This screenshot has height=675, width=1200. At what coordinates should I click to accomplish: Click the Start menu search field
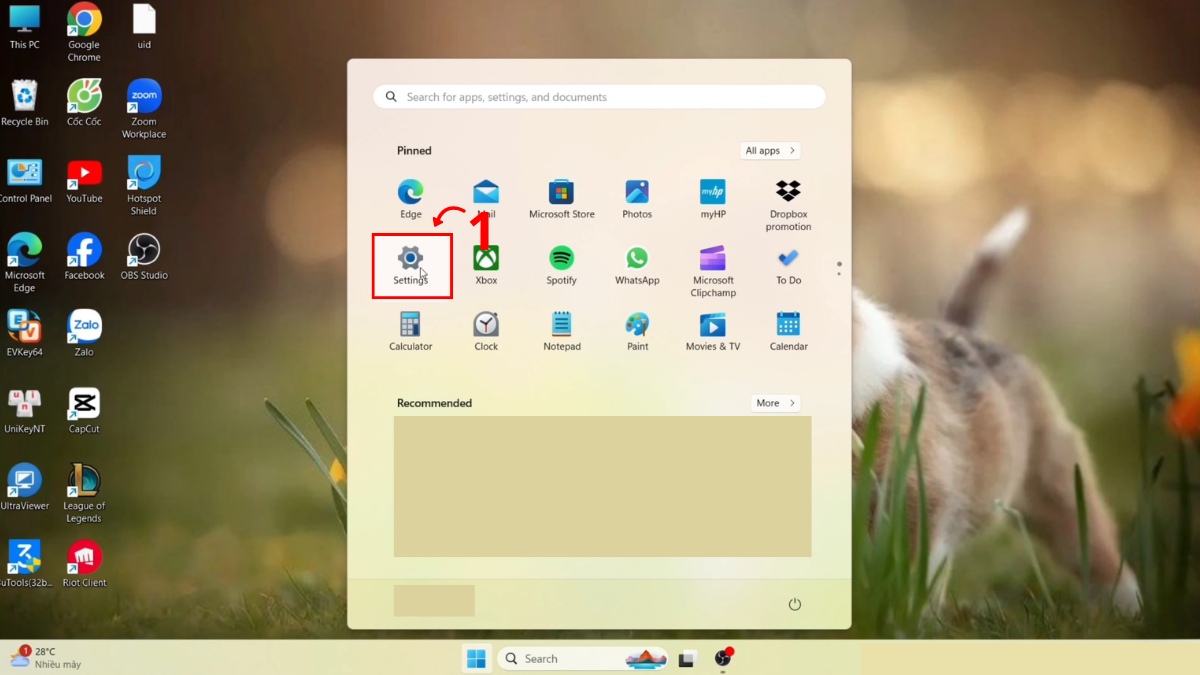600,97
